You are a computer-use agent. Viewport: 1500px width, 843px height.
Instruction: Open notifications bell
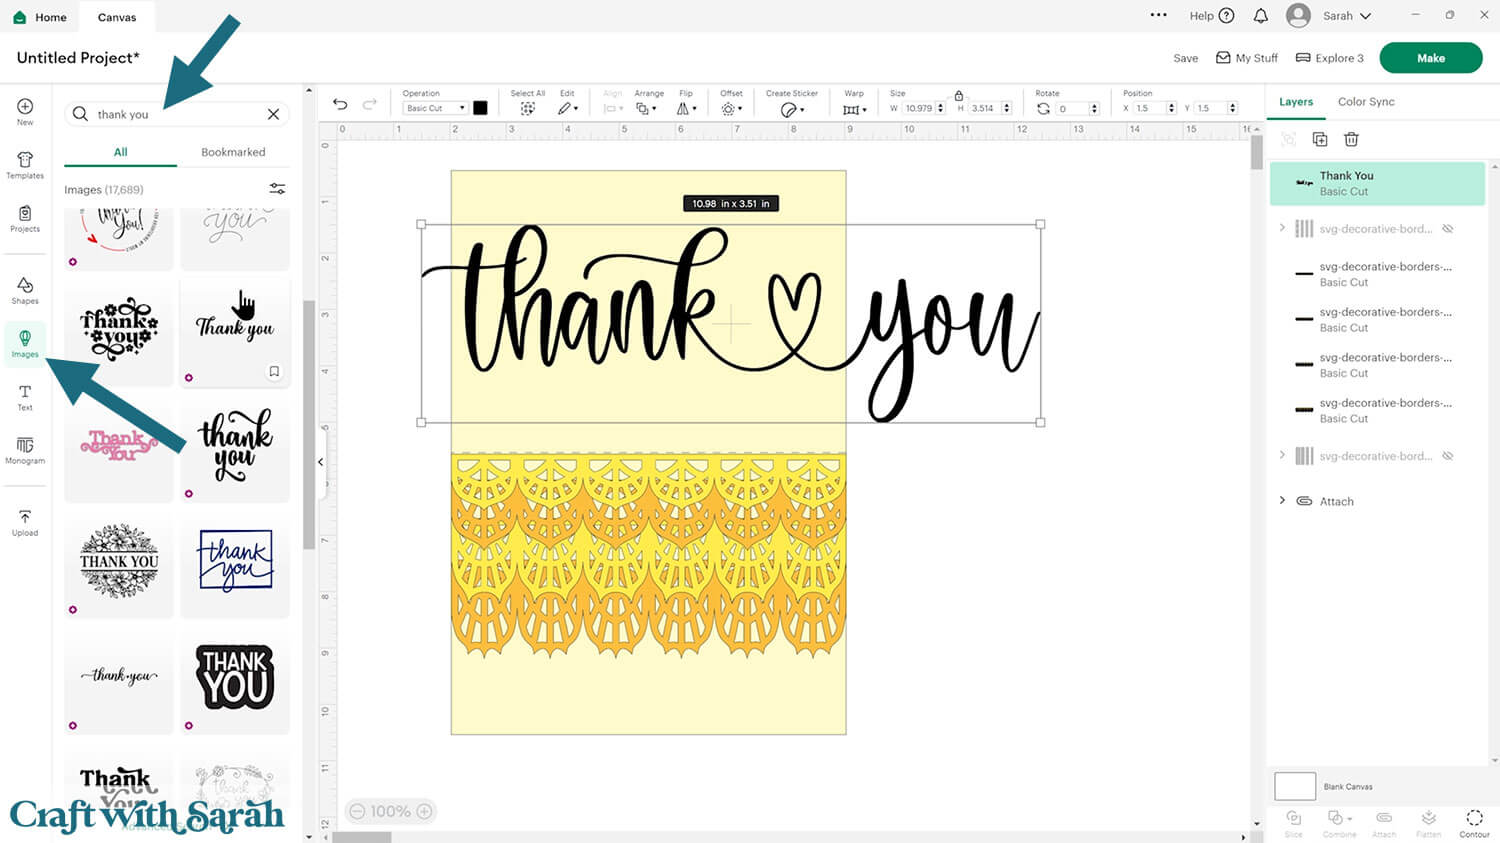point(1261,16)
